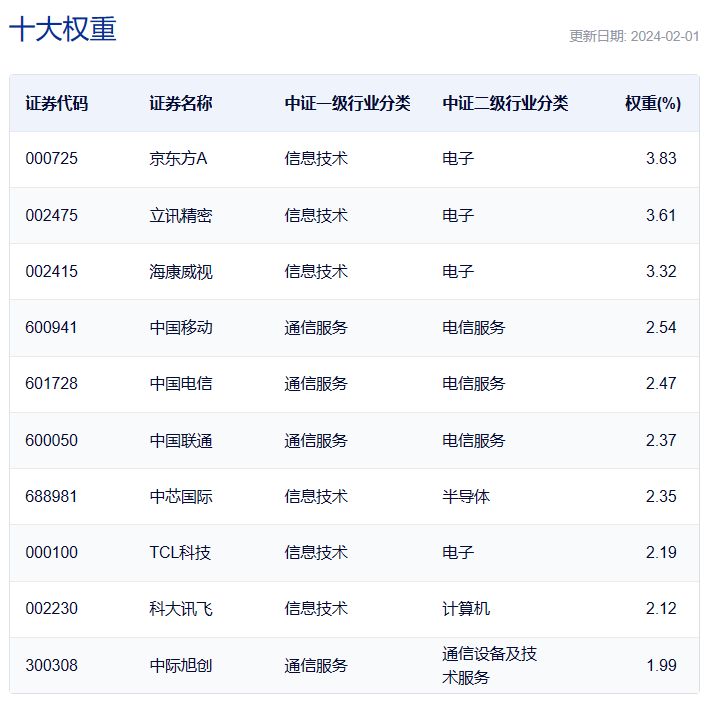Select security code 601728
Viewport: 707px width, 716px height.
52,384
